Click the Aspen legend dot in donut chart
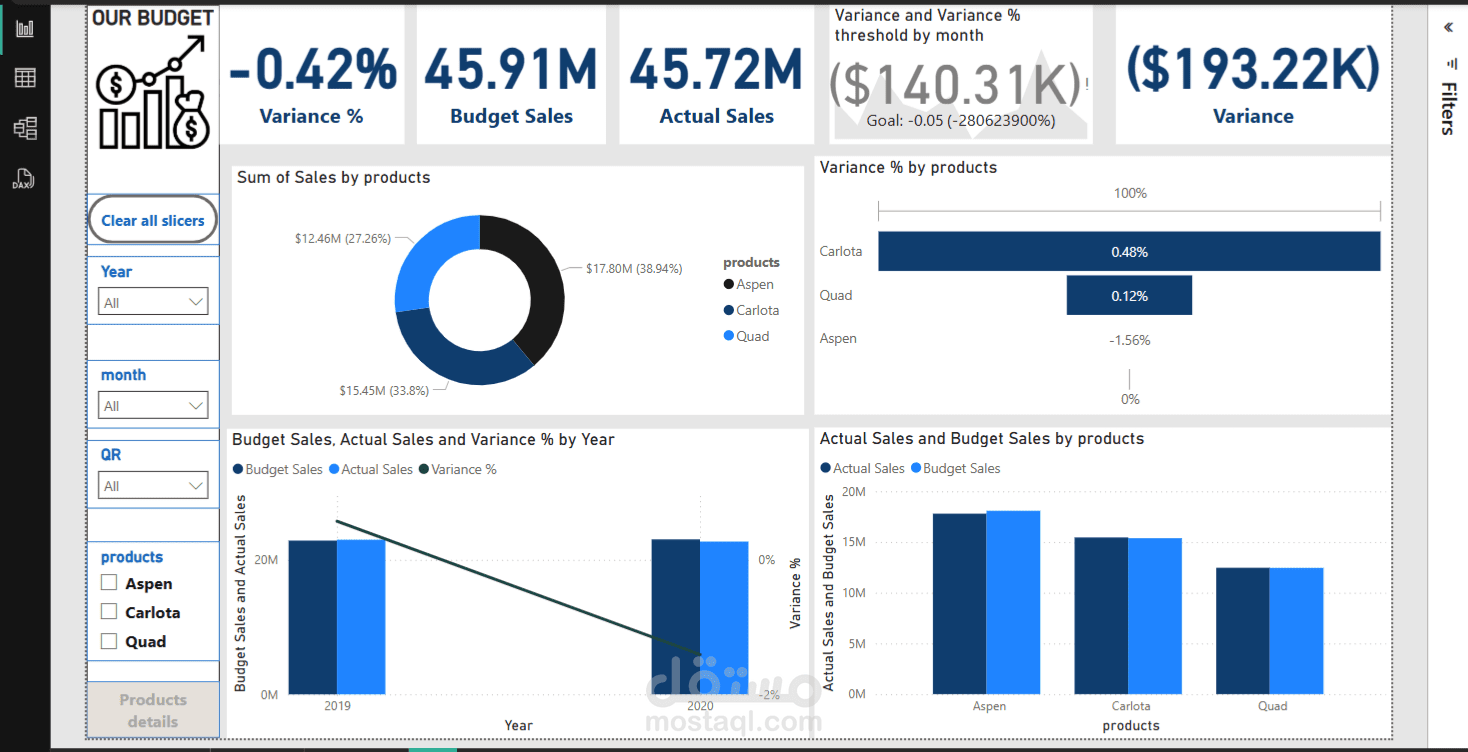The height and width of the screenshot is (752, 1468). [x=729, y=285]
